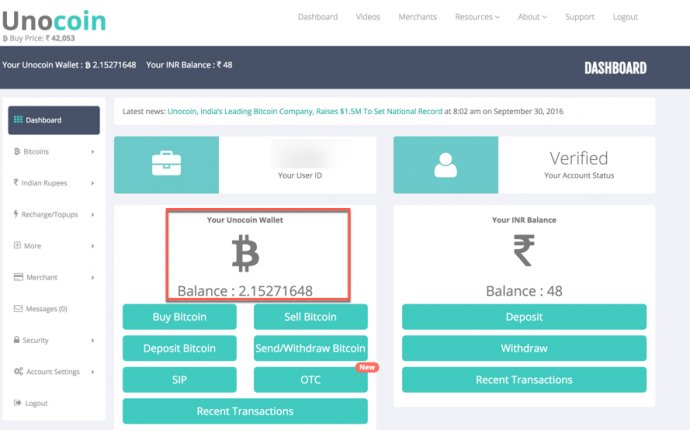This screenshot has height=430, width=690.
Task: Open the latest news link about Unocoin raising $1.5M
Action: coord(305,111)
